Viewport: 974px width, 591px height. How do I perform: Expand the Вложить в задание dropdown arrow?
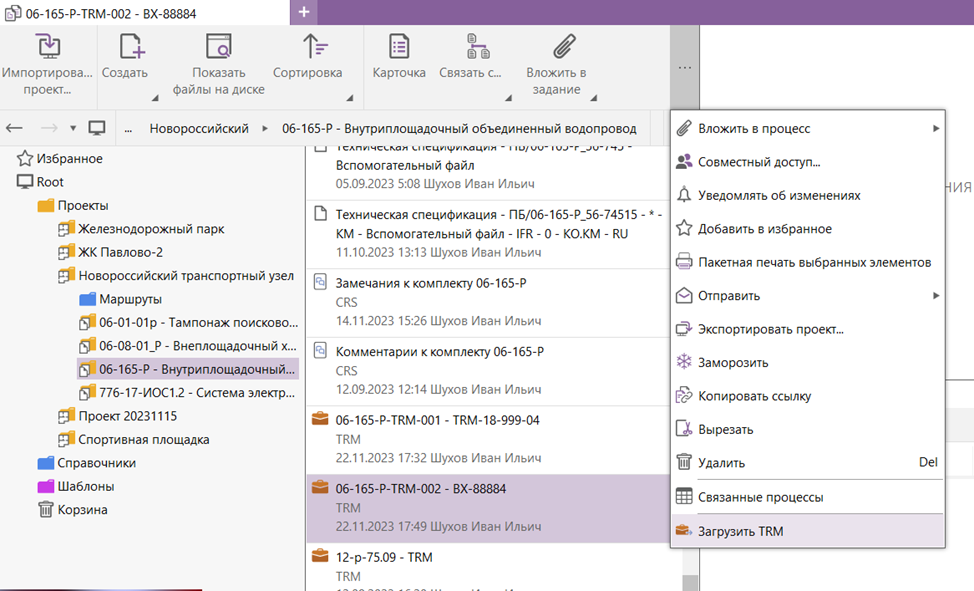click(x=594, y=98)
